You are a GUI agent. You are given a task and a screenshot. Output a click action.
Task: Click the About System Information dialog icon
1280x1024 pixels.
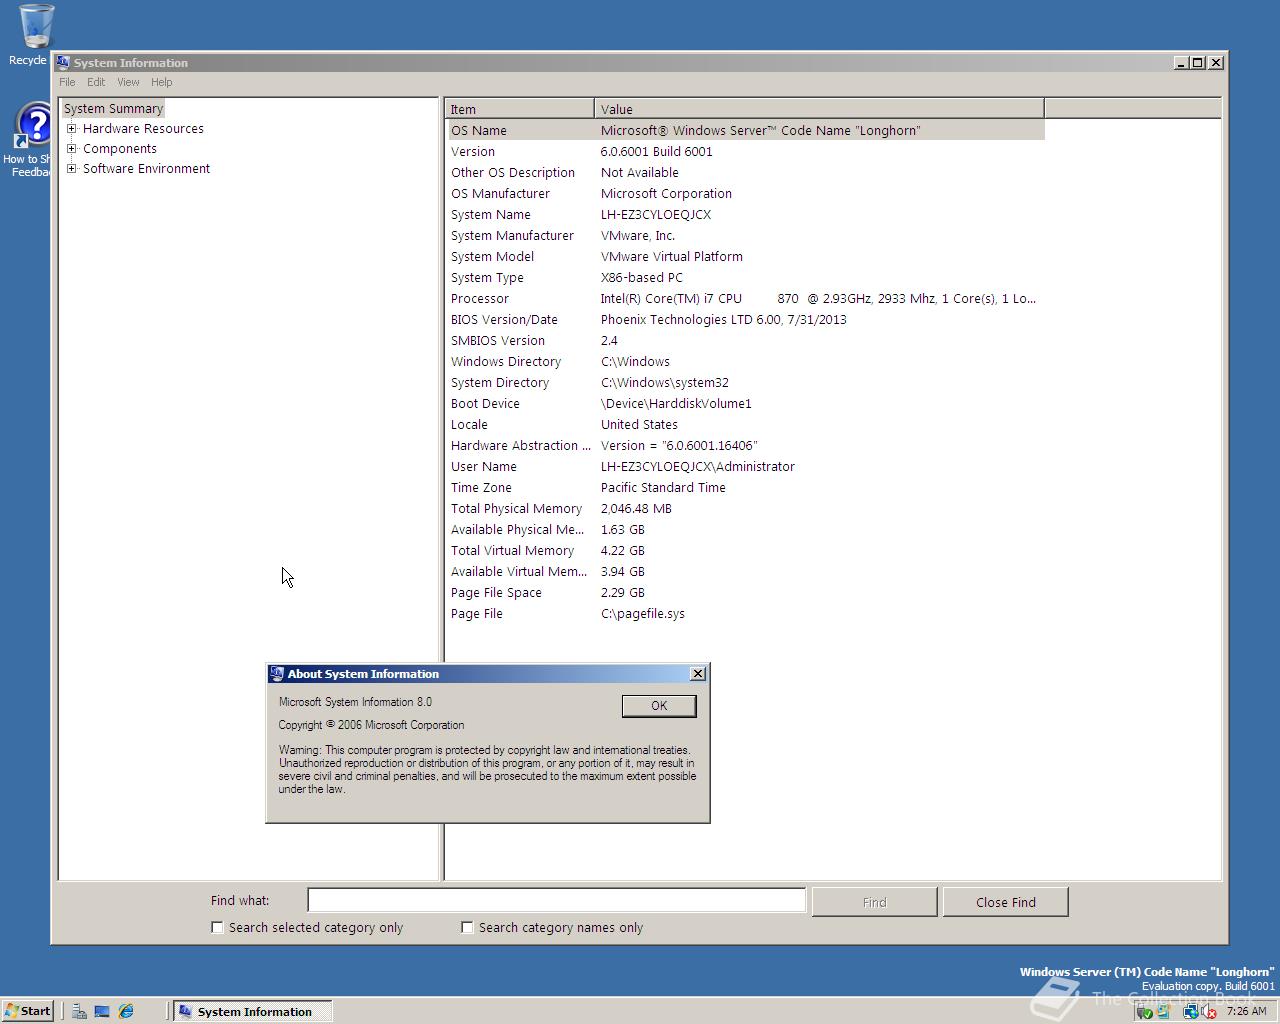pyautogui.click(x=277, y=674)
